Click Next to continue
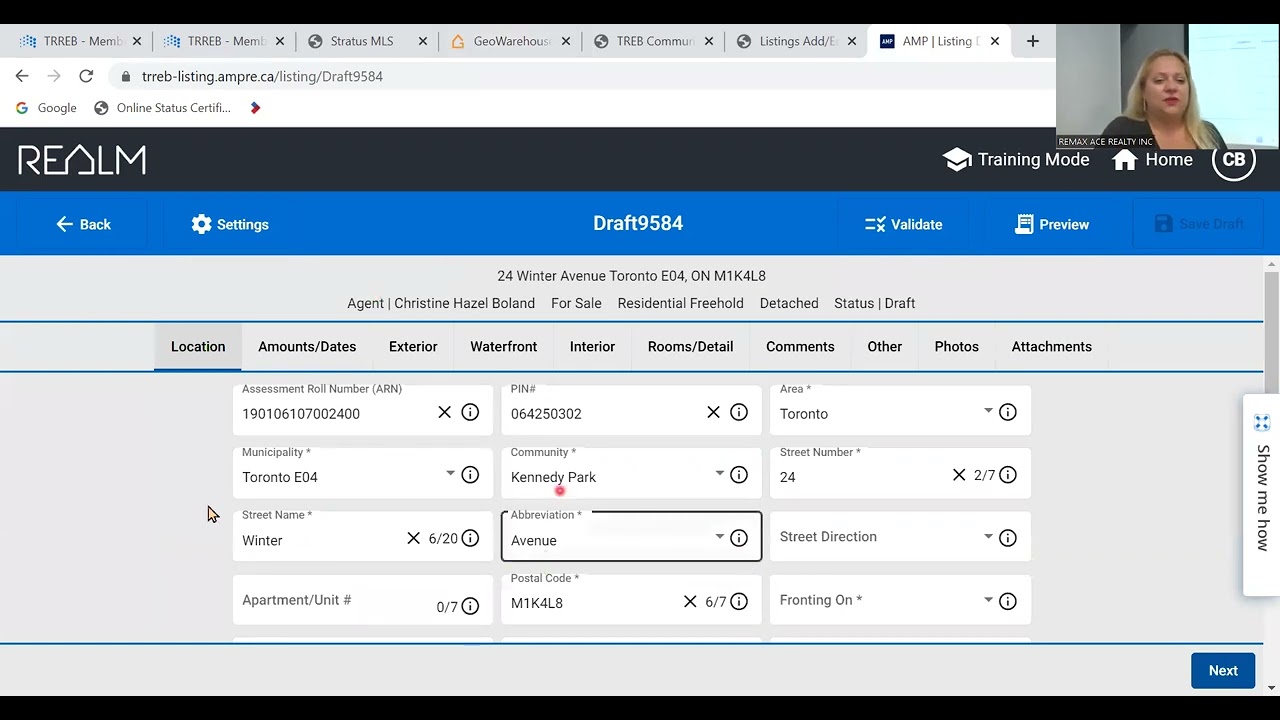Screen dimensions: 1280x720 click(1223, 671)
